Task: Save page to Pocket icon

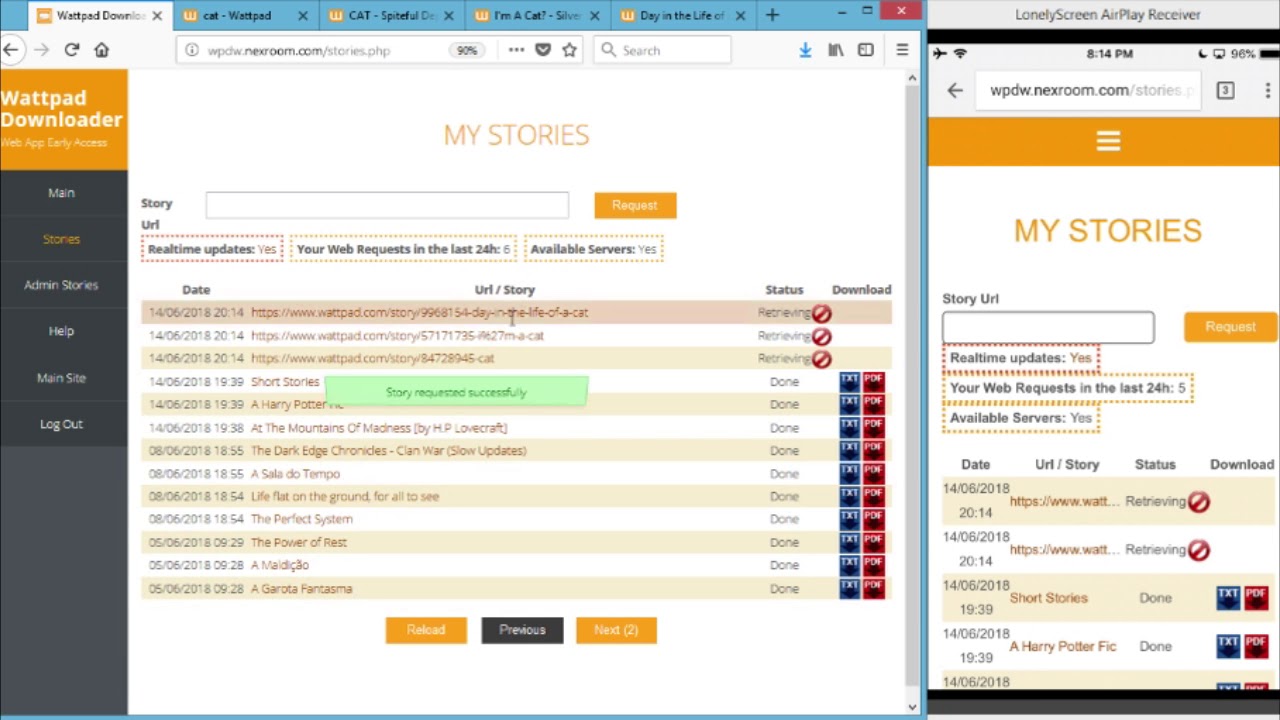Action: pyautogui.click(x=543, y=50)
